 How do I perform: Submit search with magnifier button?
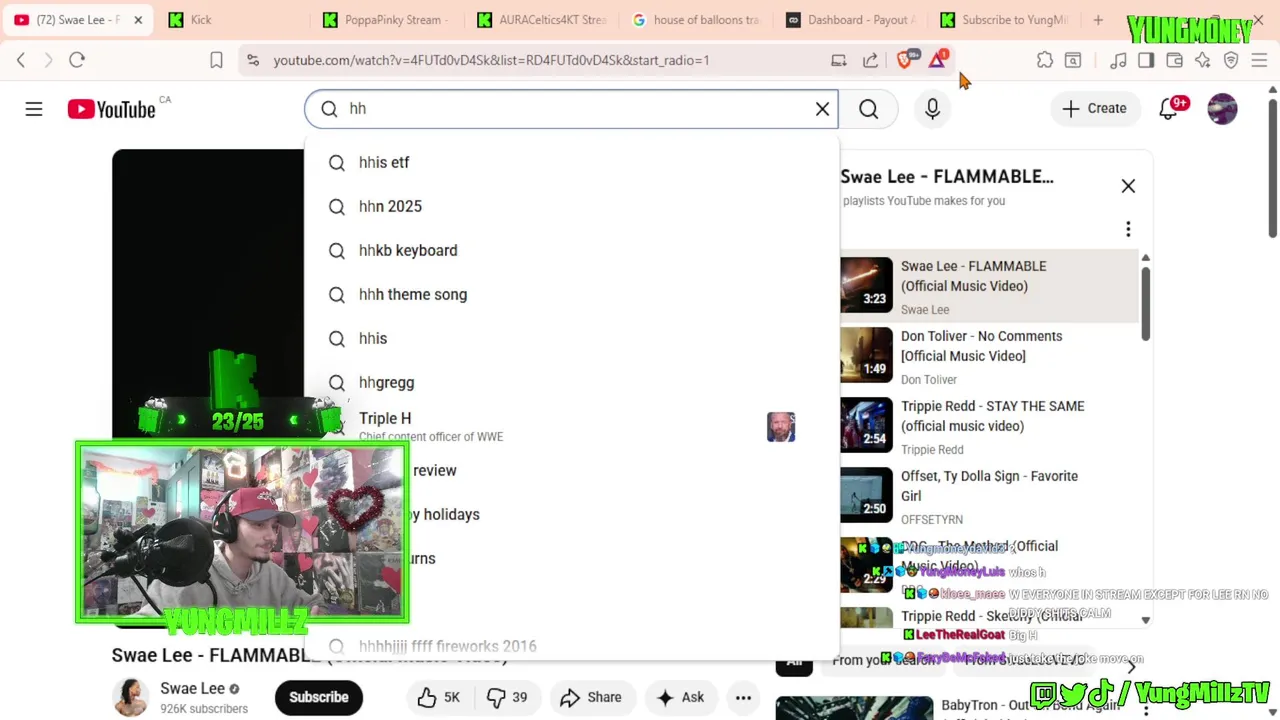(x=868, y=109)
